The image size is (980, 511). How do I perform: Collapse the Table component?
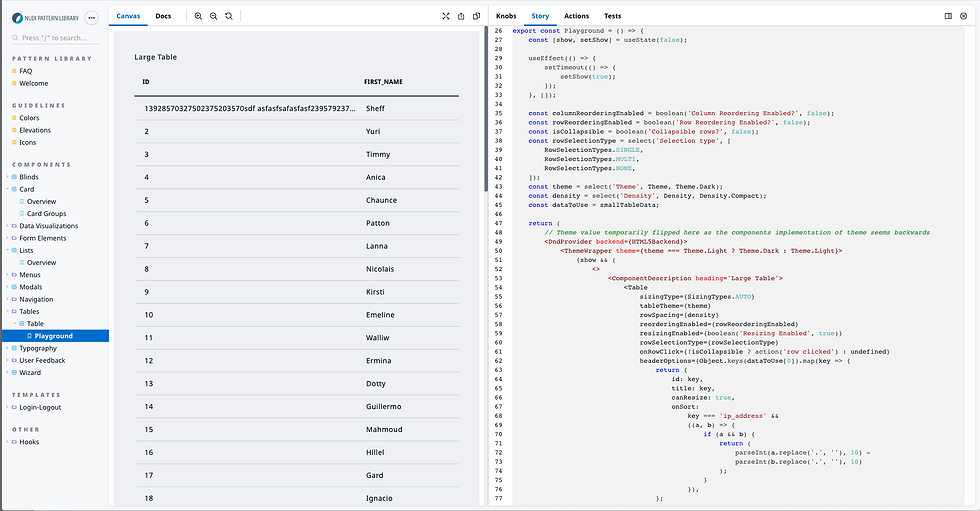[x=35, y=324]
